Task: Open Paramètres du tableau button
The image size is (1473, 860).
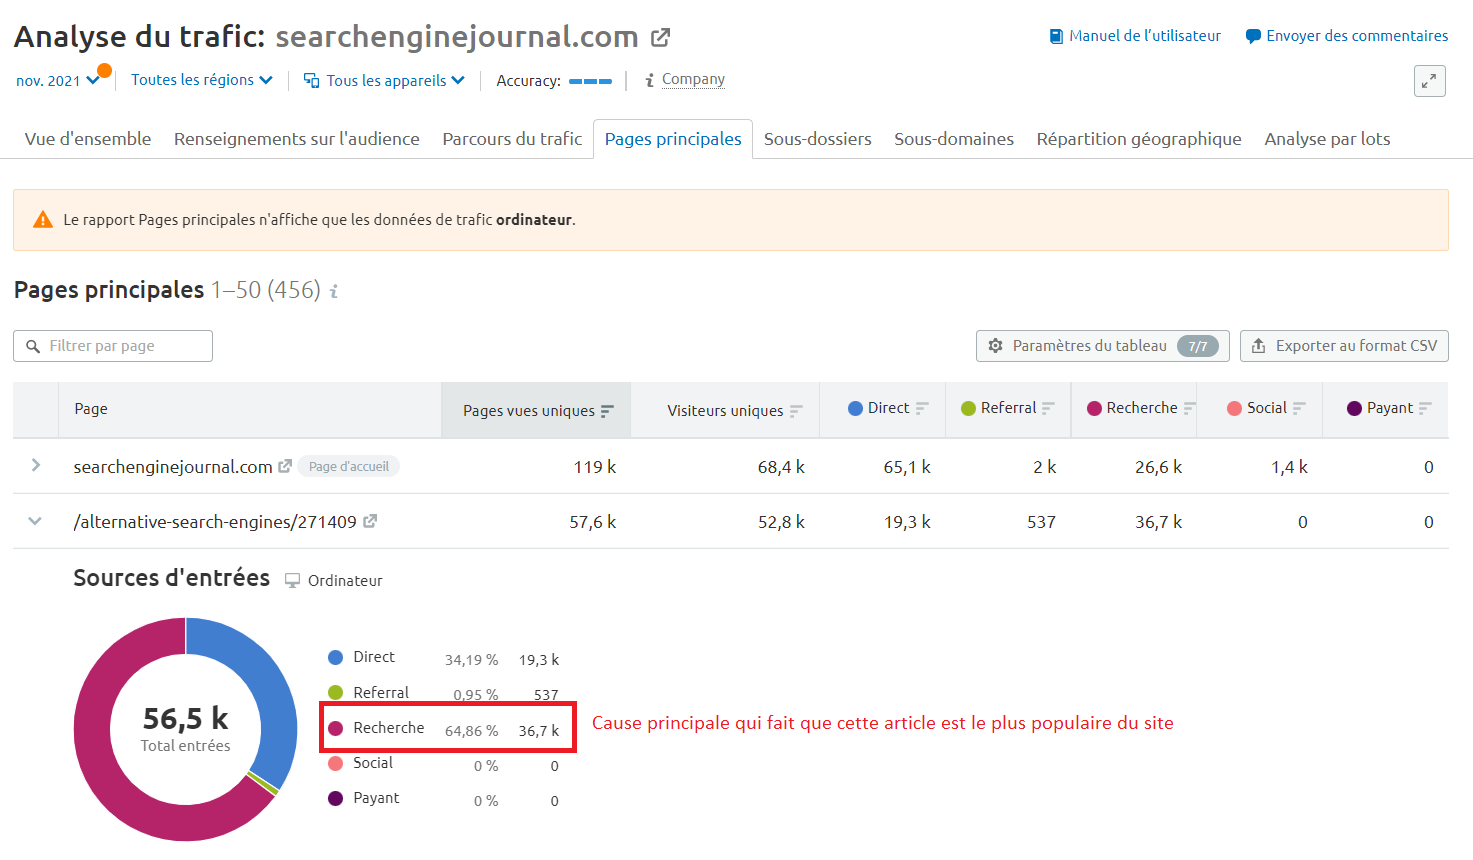Action: (1103, 346)
